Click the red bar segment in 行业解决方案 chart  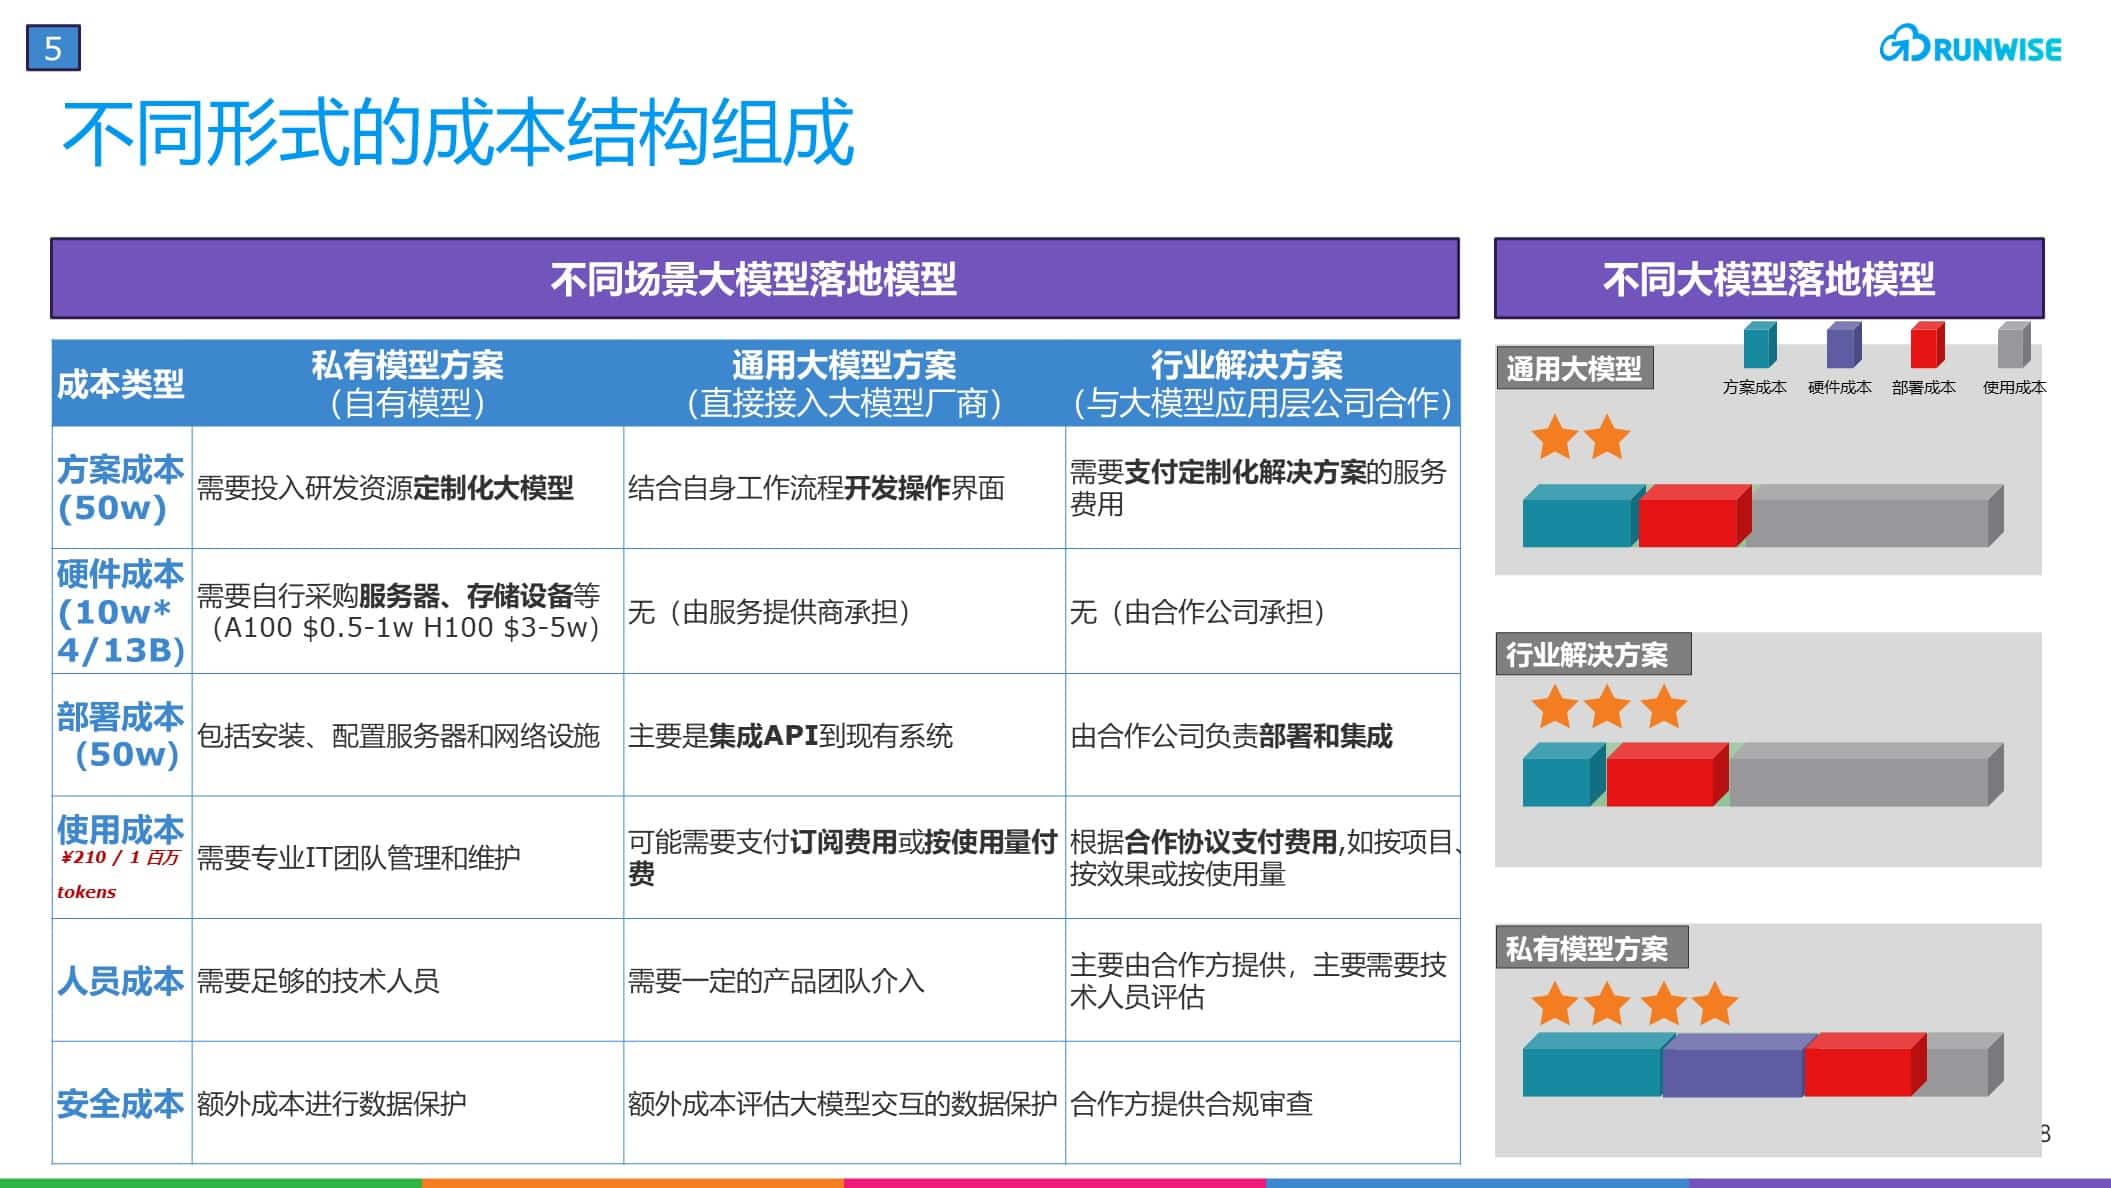click(1666, 775)
